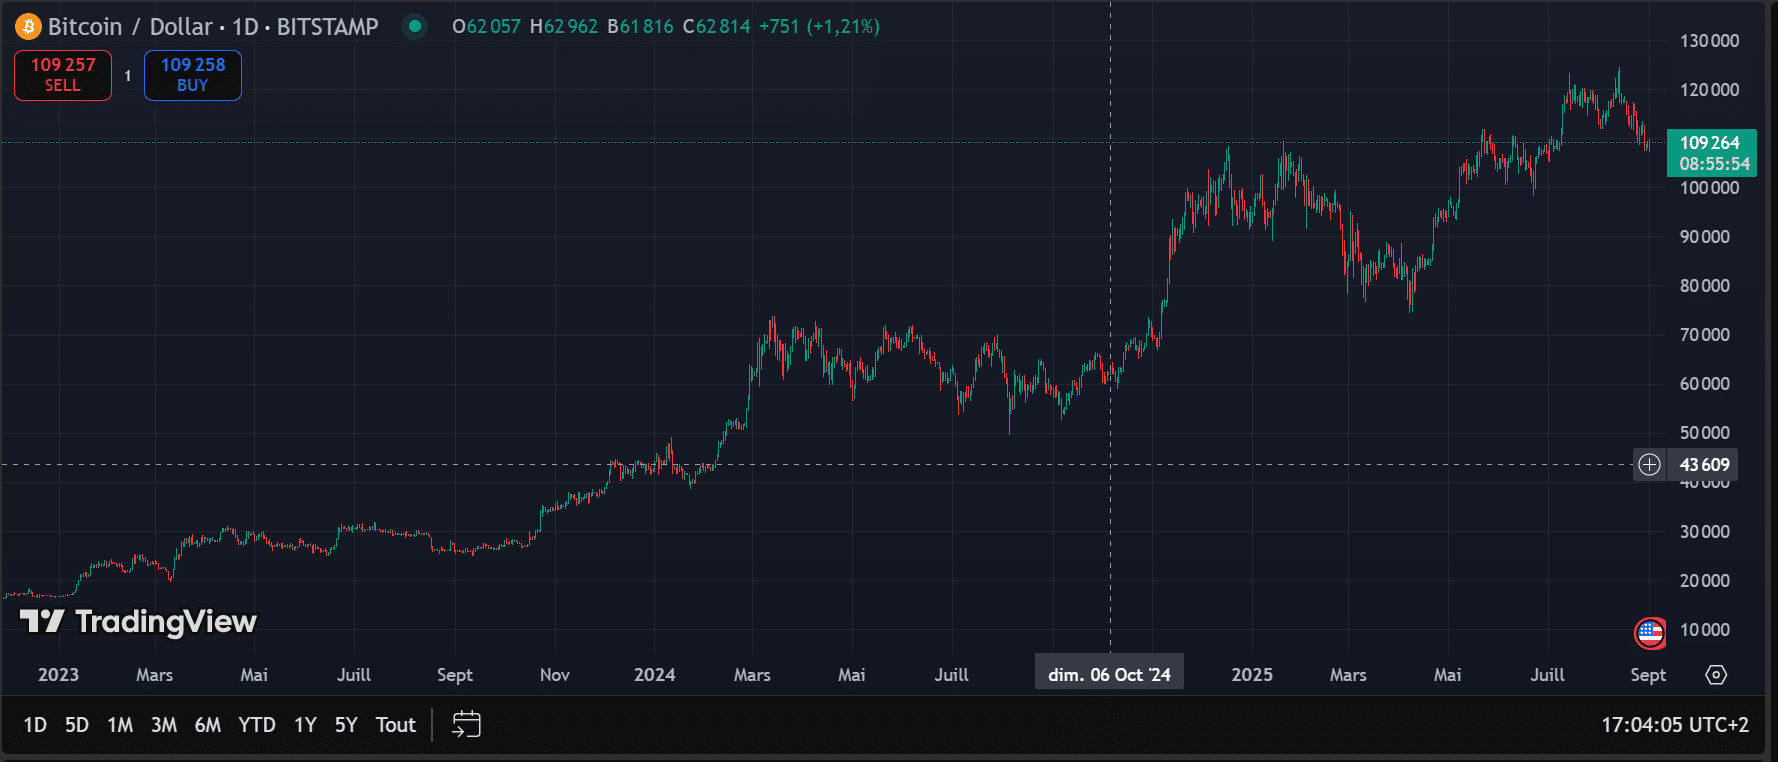The height and width of the screenshot is (762, 1778).
Task: Click the plus icon beside 43 609
Action: (x=1649, y=465)
